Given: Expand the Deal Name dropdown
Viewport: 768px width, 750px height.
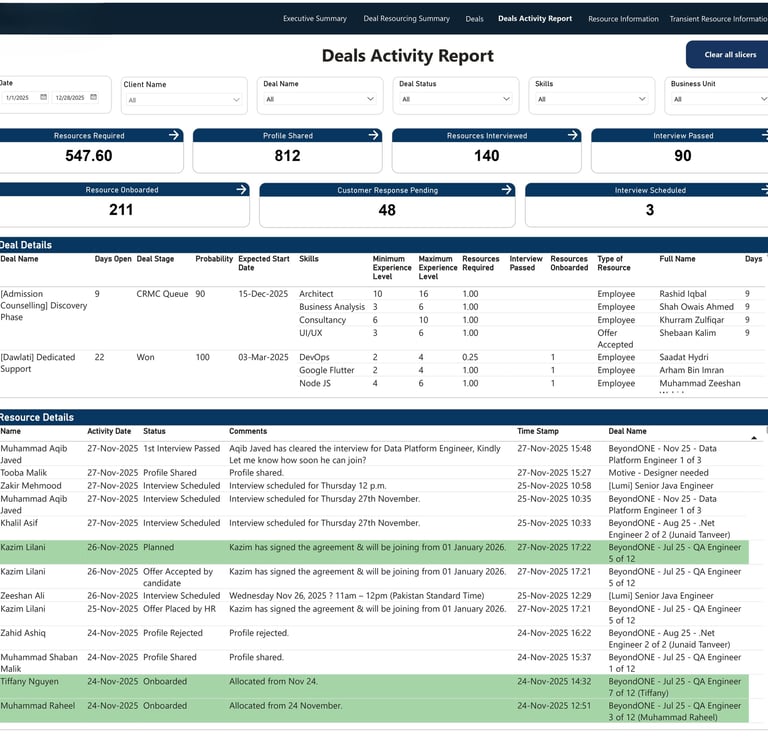Looking at the screenshot, I should [x=320, y=99].
